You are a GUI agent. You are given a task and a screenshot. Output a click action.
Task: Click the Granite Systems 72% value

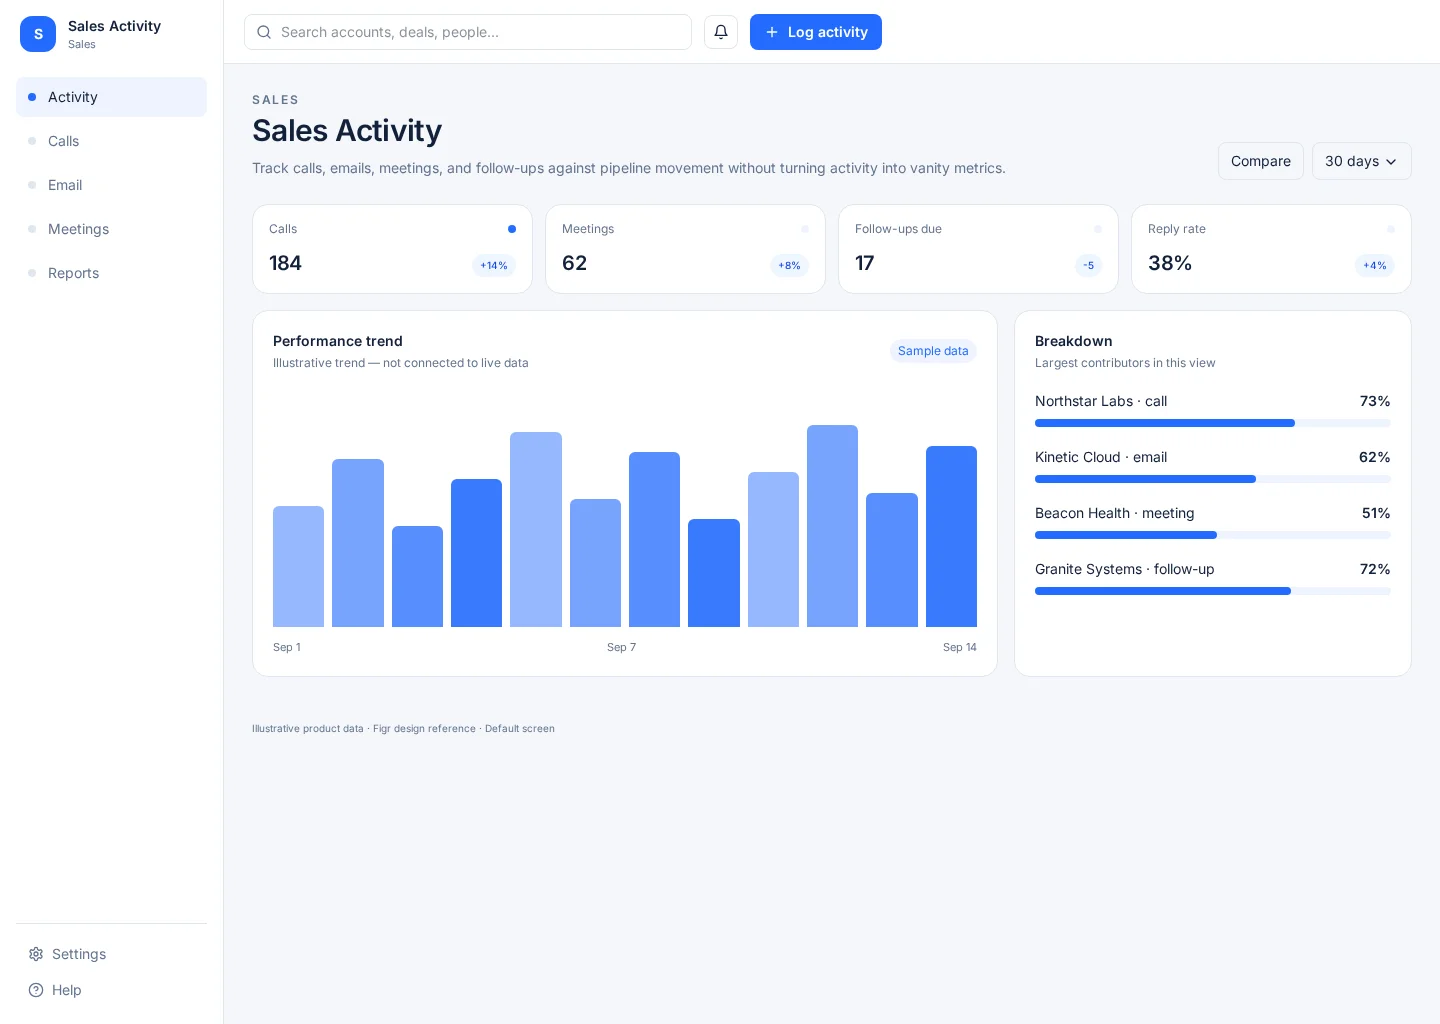[1375, 569]
